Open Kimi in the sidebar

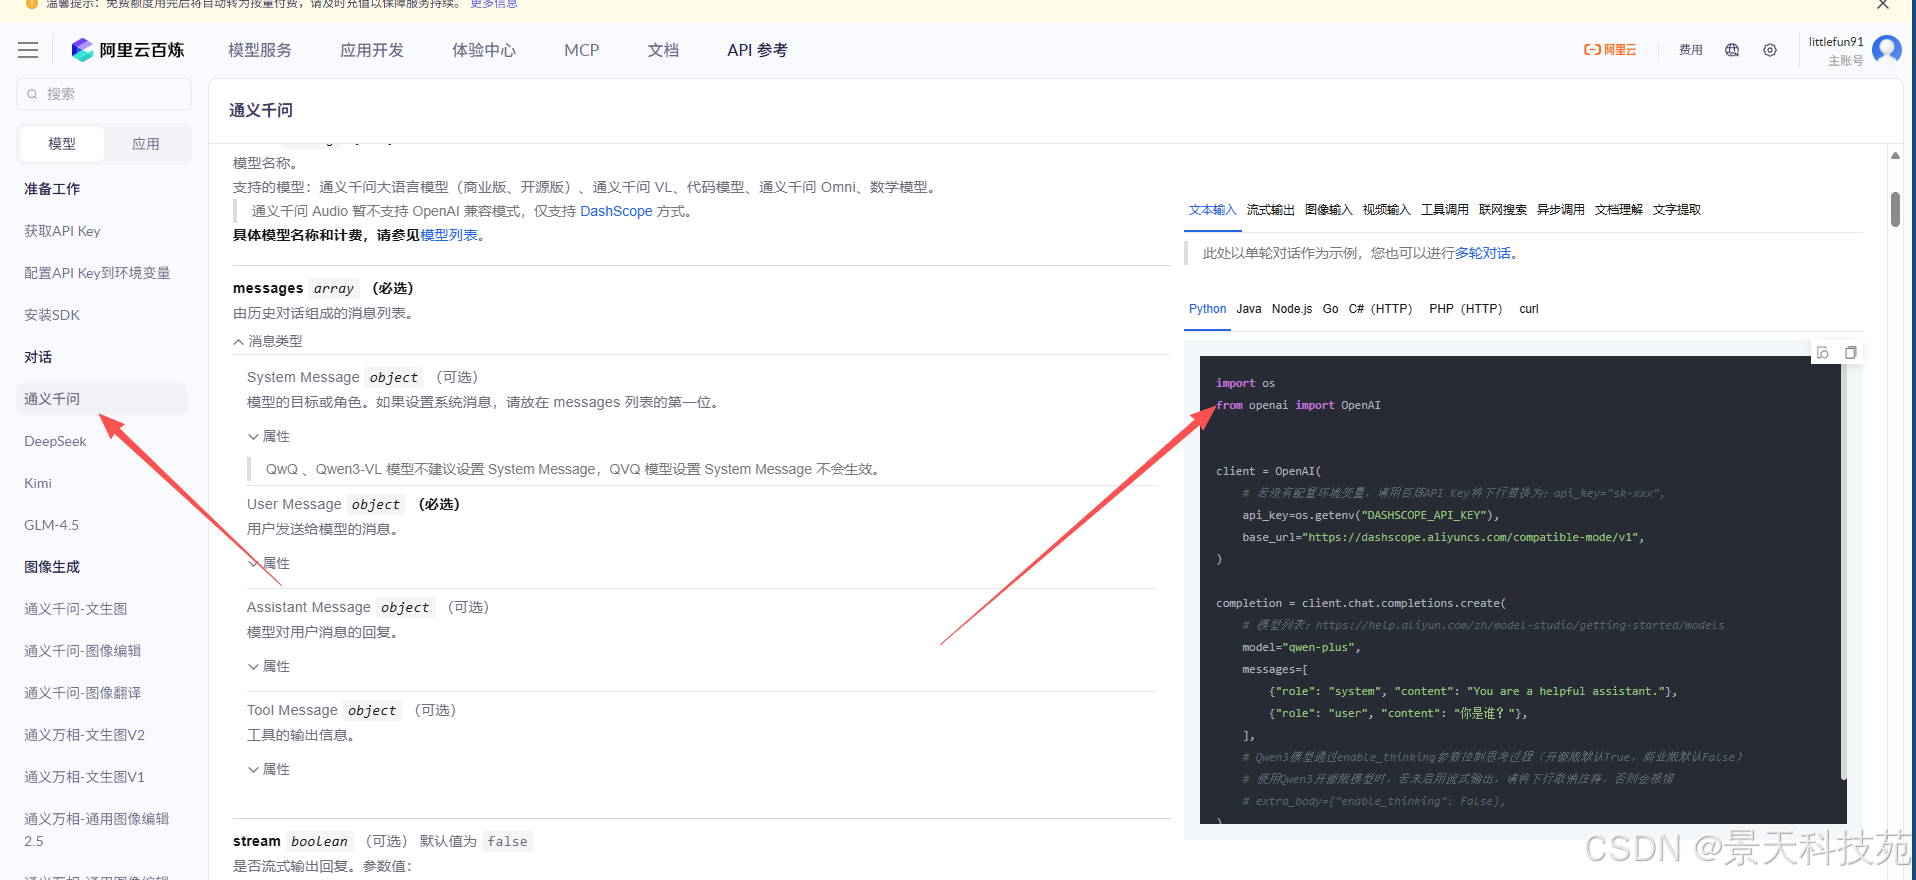38,483
